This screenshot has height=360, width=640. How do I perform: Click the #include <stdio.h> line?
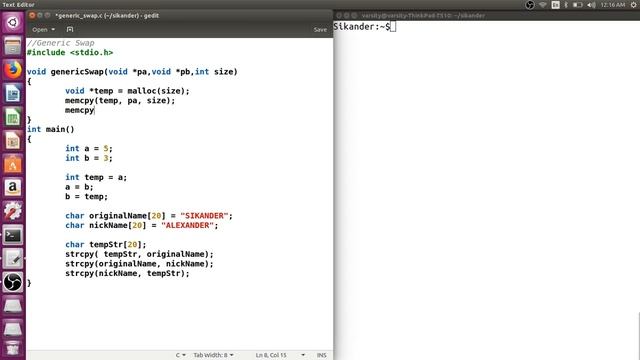point(70,52)
